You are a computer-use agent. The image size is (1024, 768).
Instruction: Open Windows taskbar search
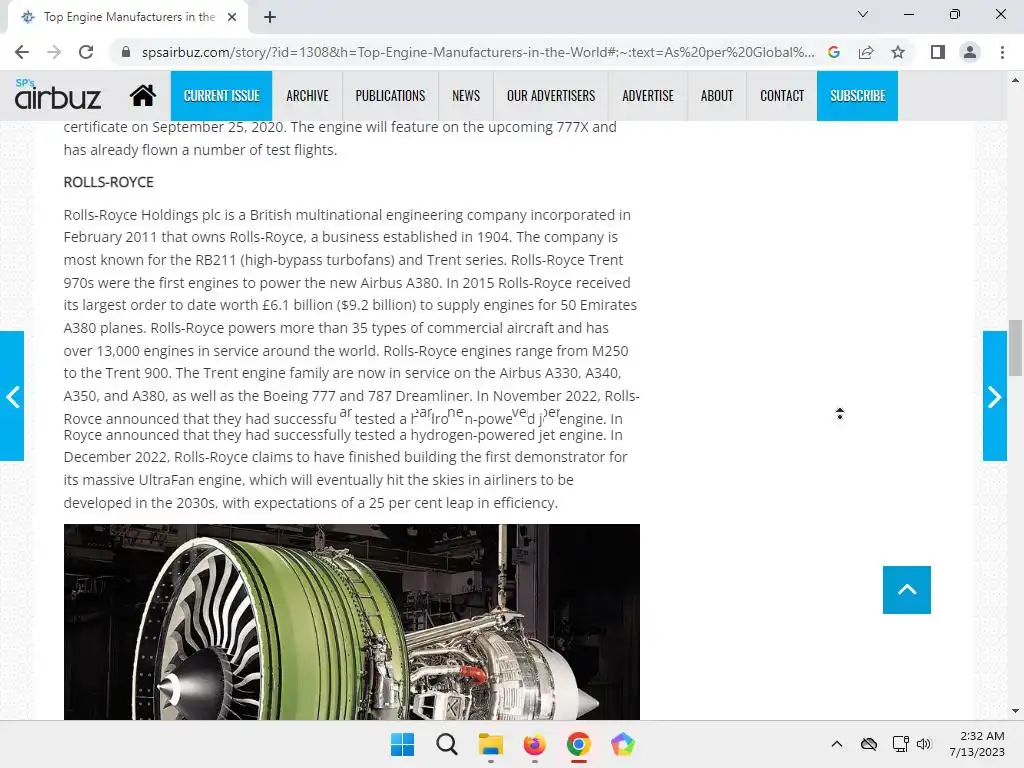click(x=447, y=744)
